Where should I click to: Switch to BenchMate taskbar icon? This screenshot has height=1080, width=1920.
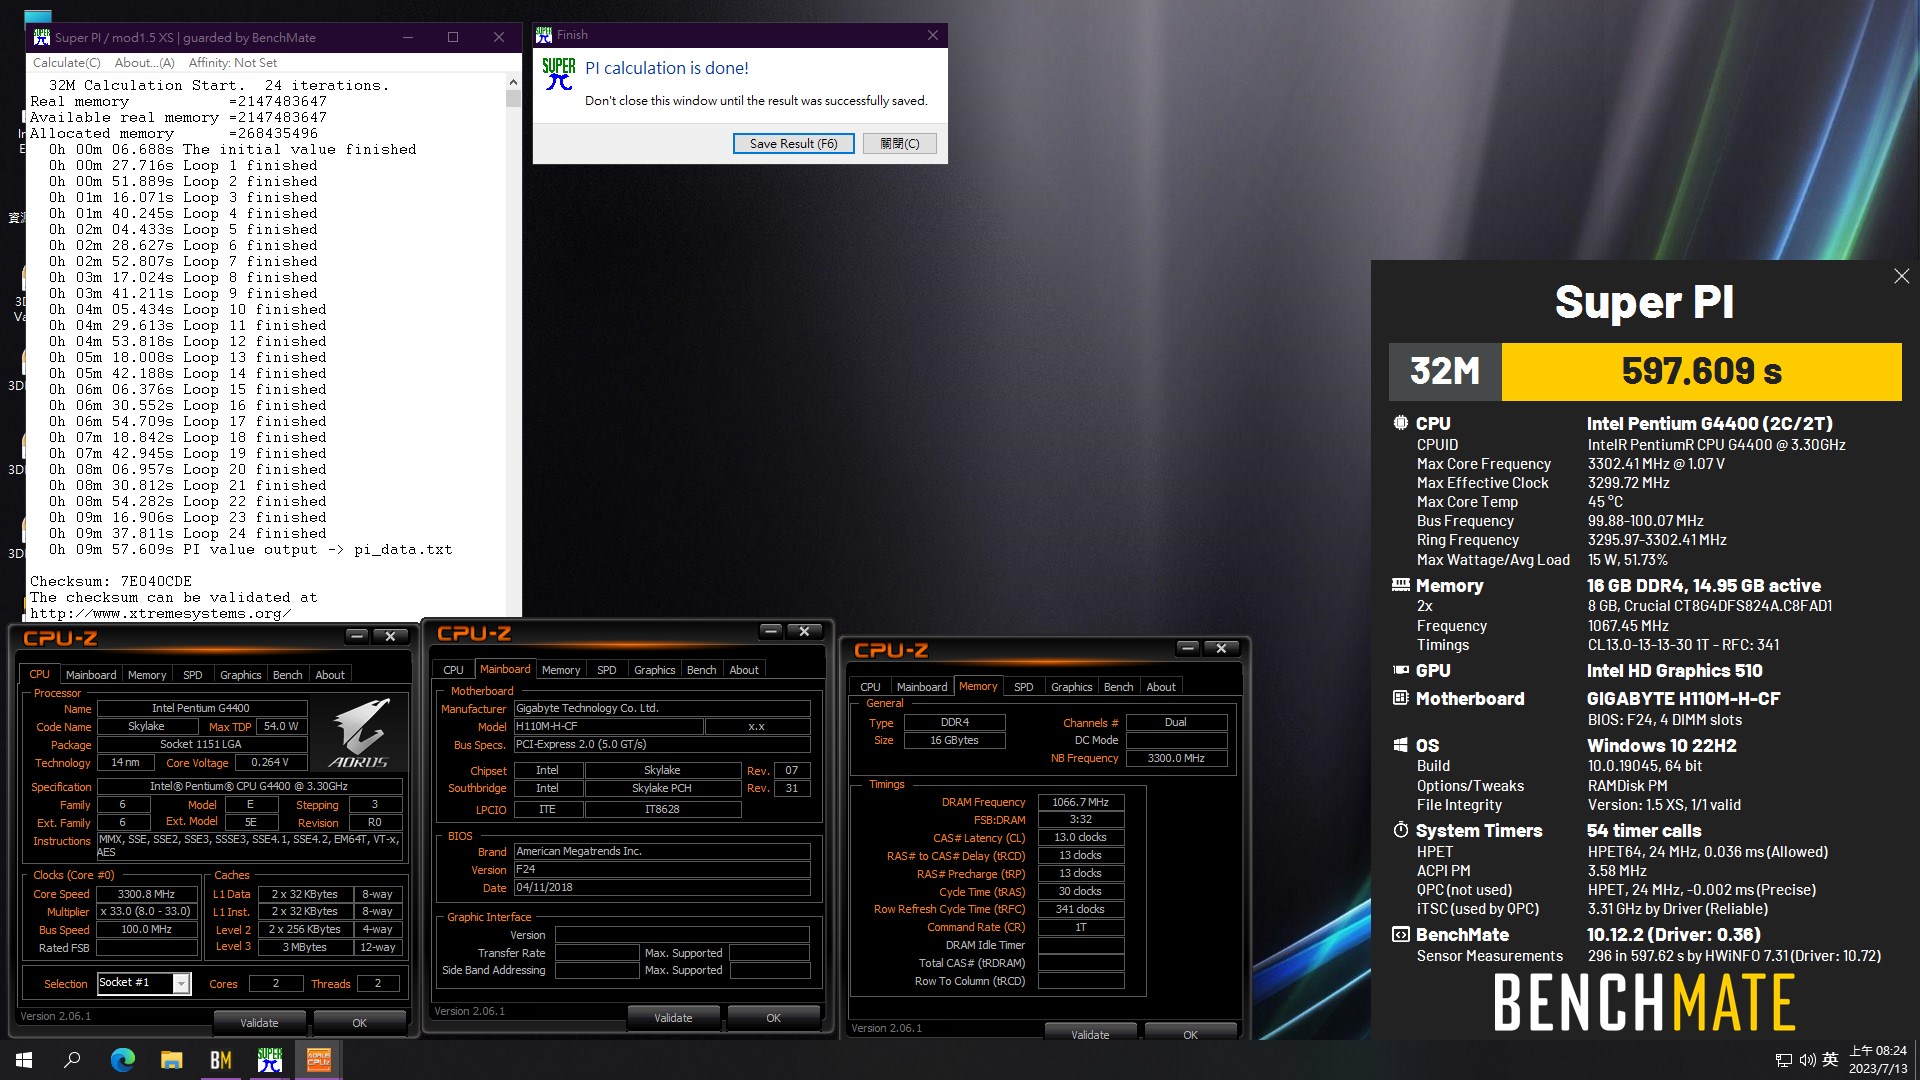tap(221, 1060)
